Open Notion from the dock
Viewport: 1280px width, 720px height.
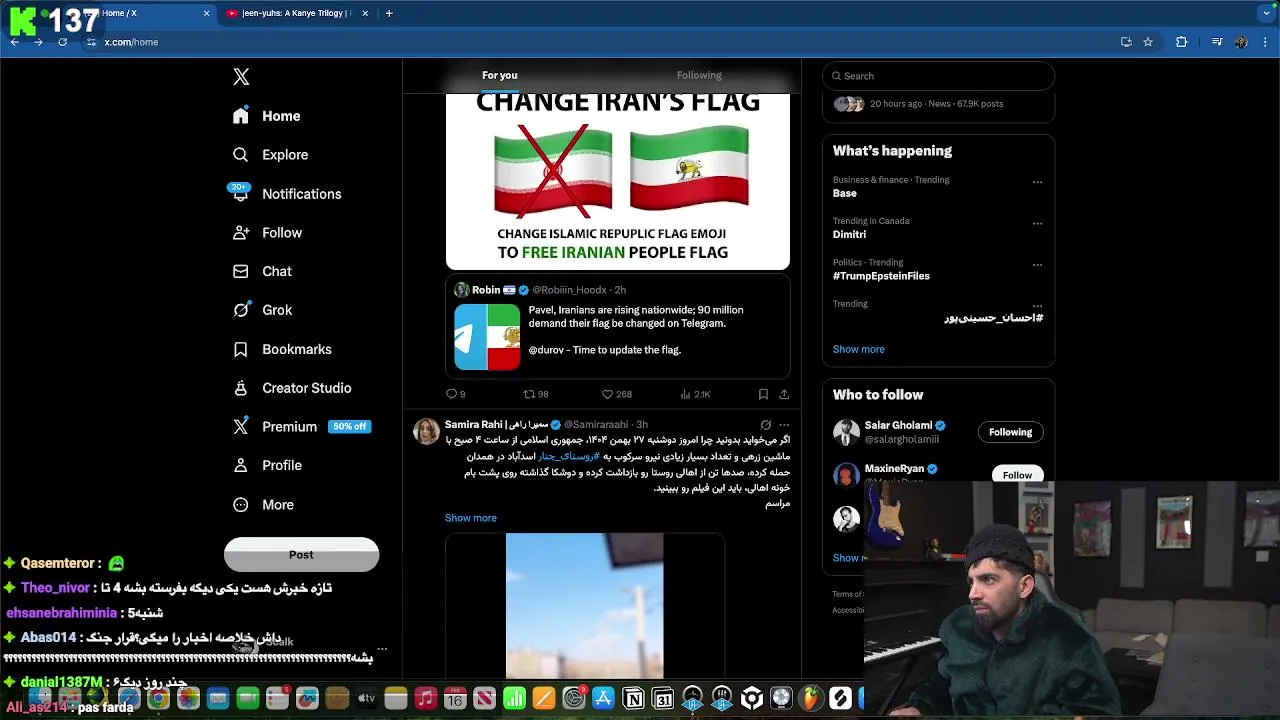click(633, 698)
